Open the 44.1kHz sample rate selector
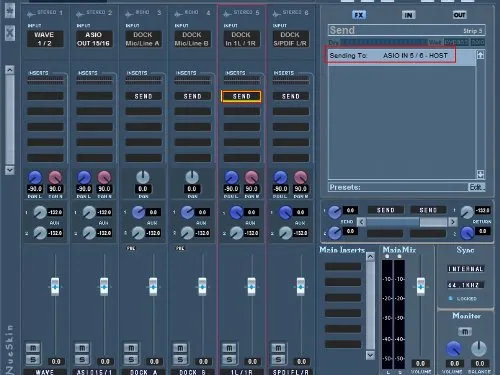 [x=465, y=285]
